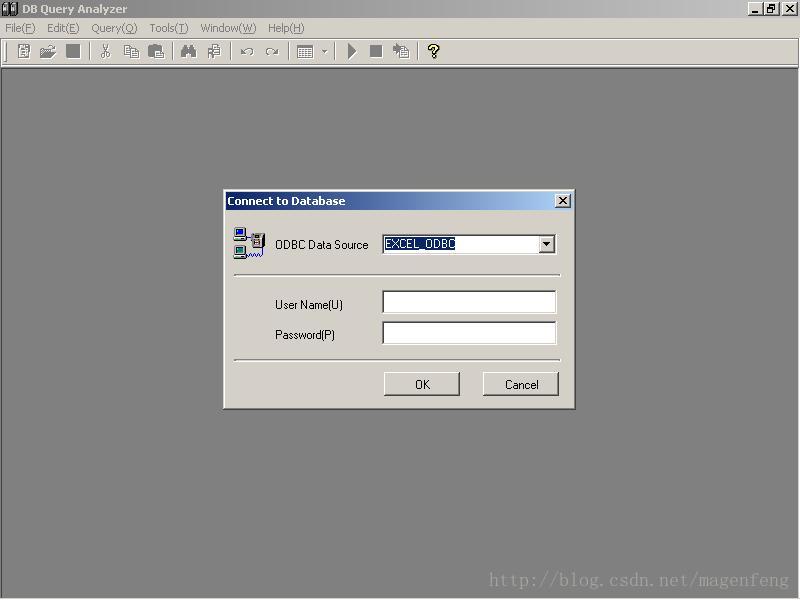Click the Help question mark icon
Image resolution: width=800 pixels, height=600 pixels.
[434, 51]
